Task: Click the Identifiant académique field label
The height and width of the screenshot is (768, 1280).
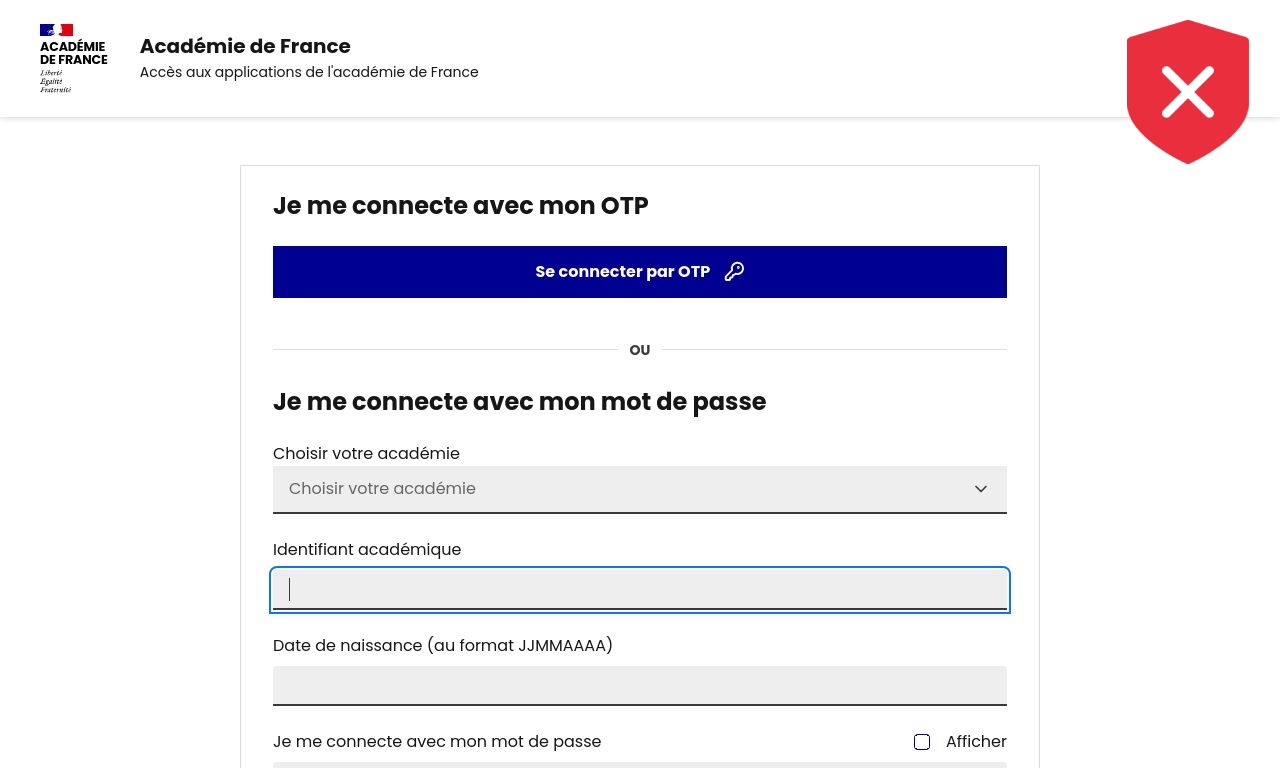Action: click(367, 550)
